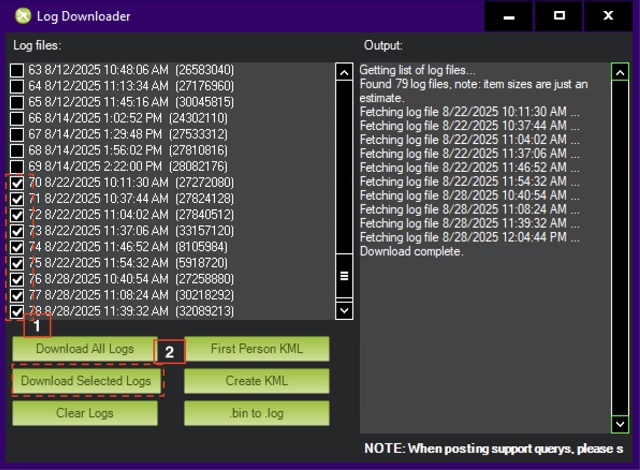Deselect log 74 from 8/22/2025 11:46:52 AM
The width and height of the screenshot is (640, 470).
point(17,247)
